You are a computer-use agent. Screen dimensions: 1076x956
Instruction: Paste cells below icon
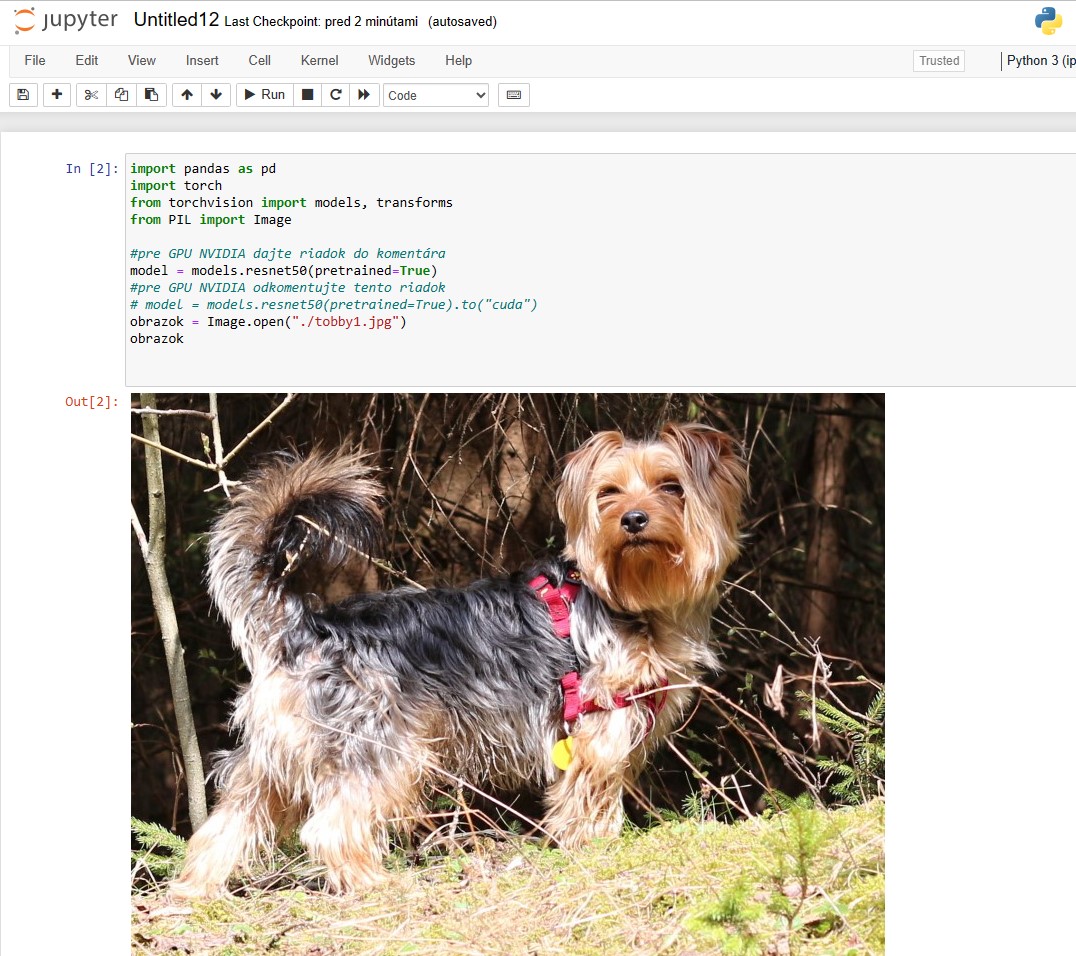tap(151, 95)
